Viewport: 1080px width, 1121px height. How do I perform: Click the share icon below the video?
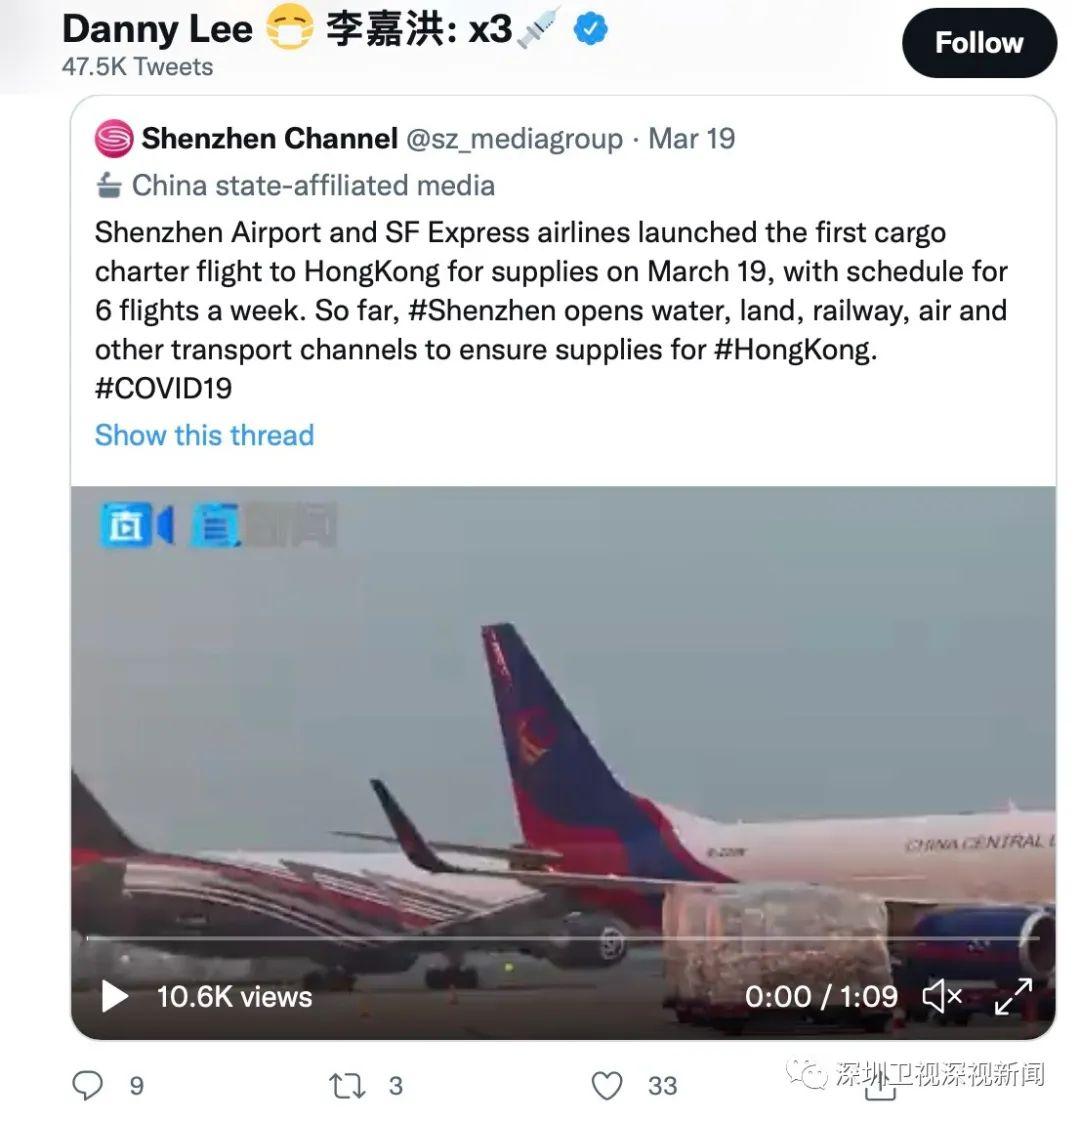pos(879,1088)
